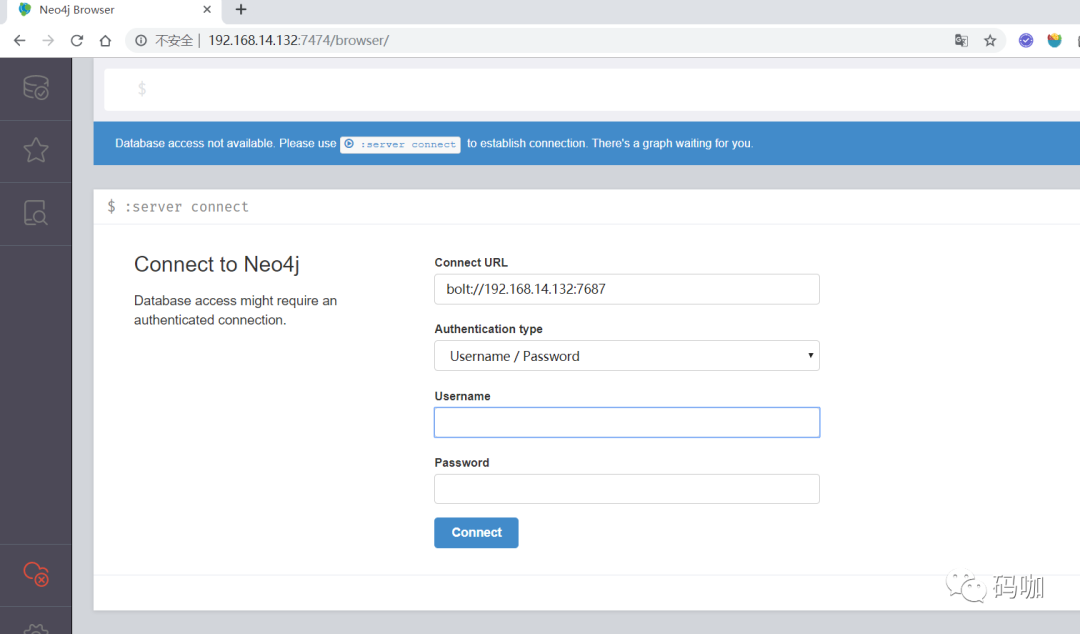1080x634 pixels.
Task: Focus the Password input field
Action: pos(627,489)
